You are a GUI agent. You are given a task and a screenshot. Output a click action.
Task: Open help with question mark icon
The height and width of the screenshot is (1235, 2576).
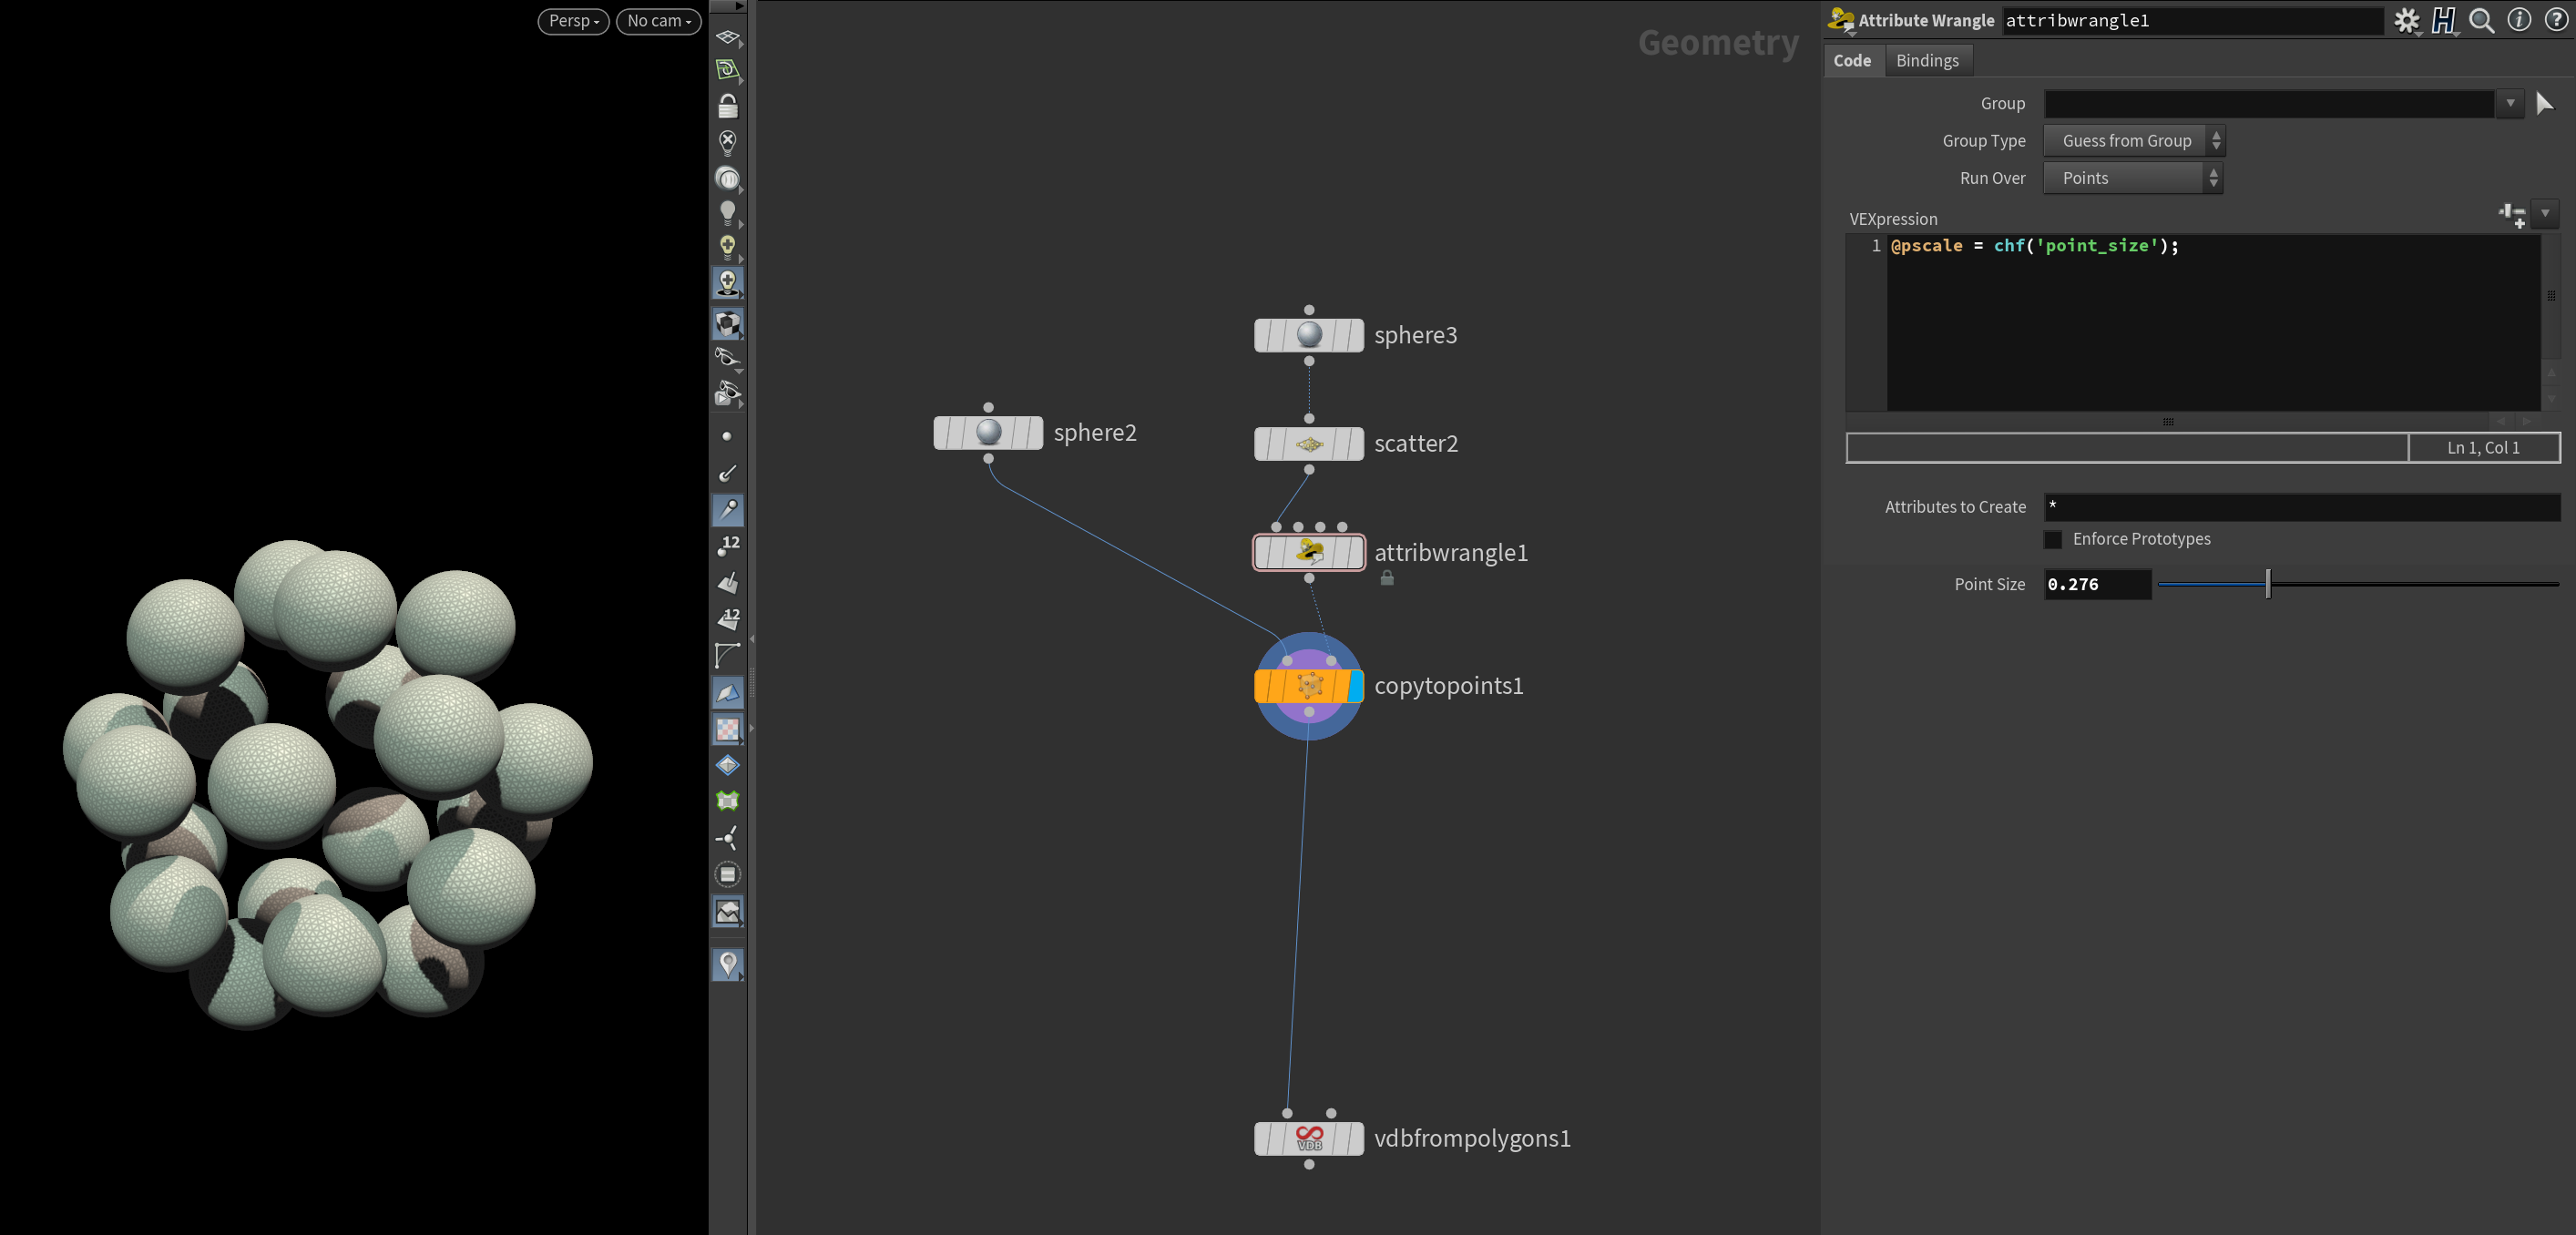2556,20
